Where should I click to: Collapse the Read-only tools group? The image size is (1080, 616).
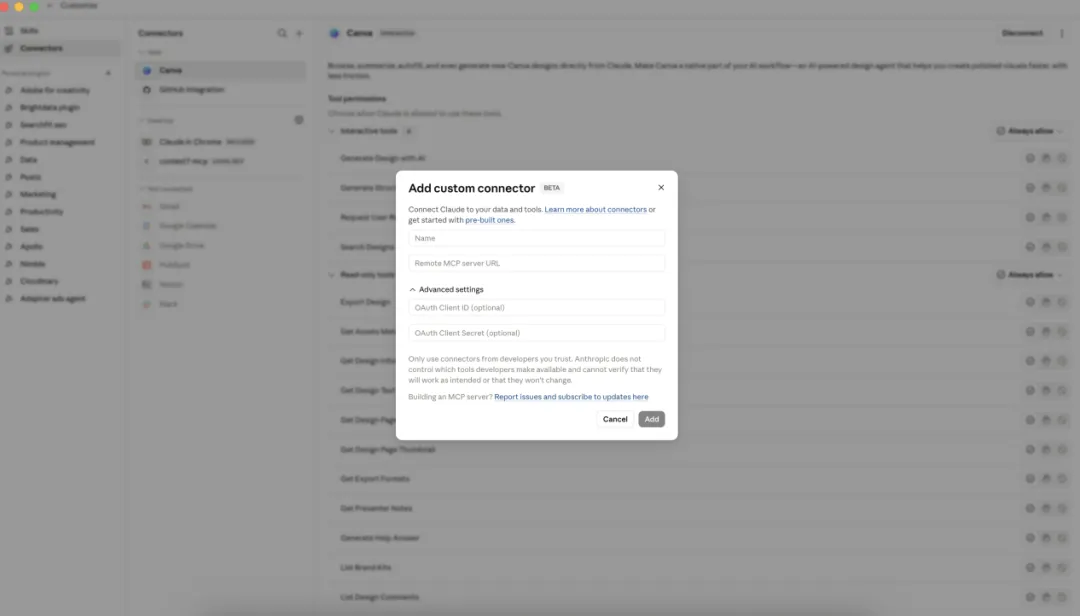click(332, 275)
